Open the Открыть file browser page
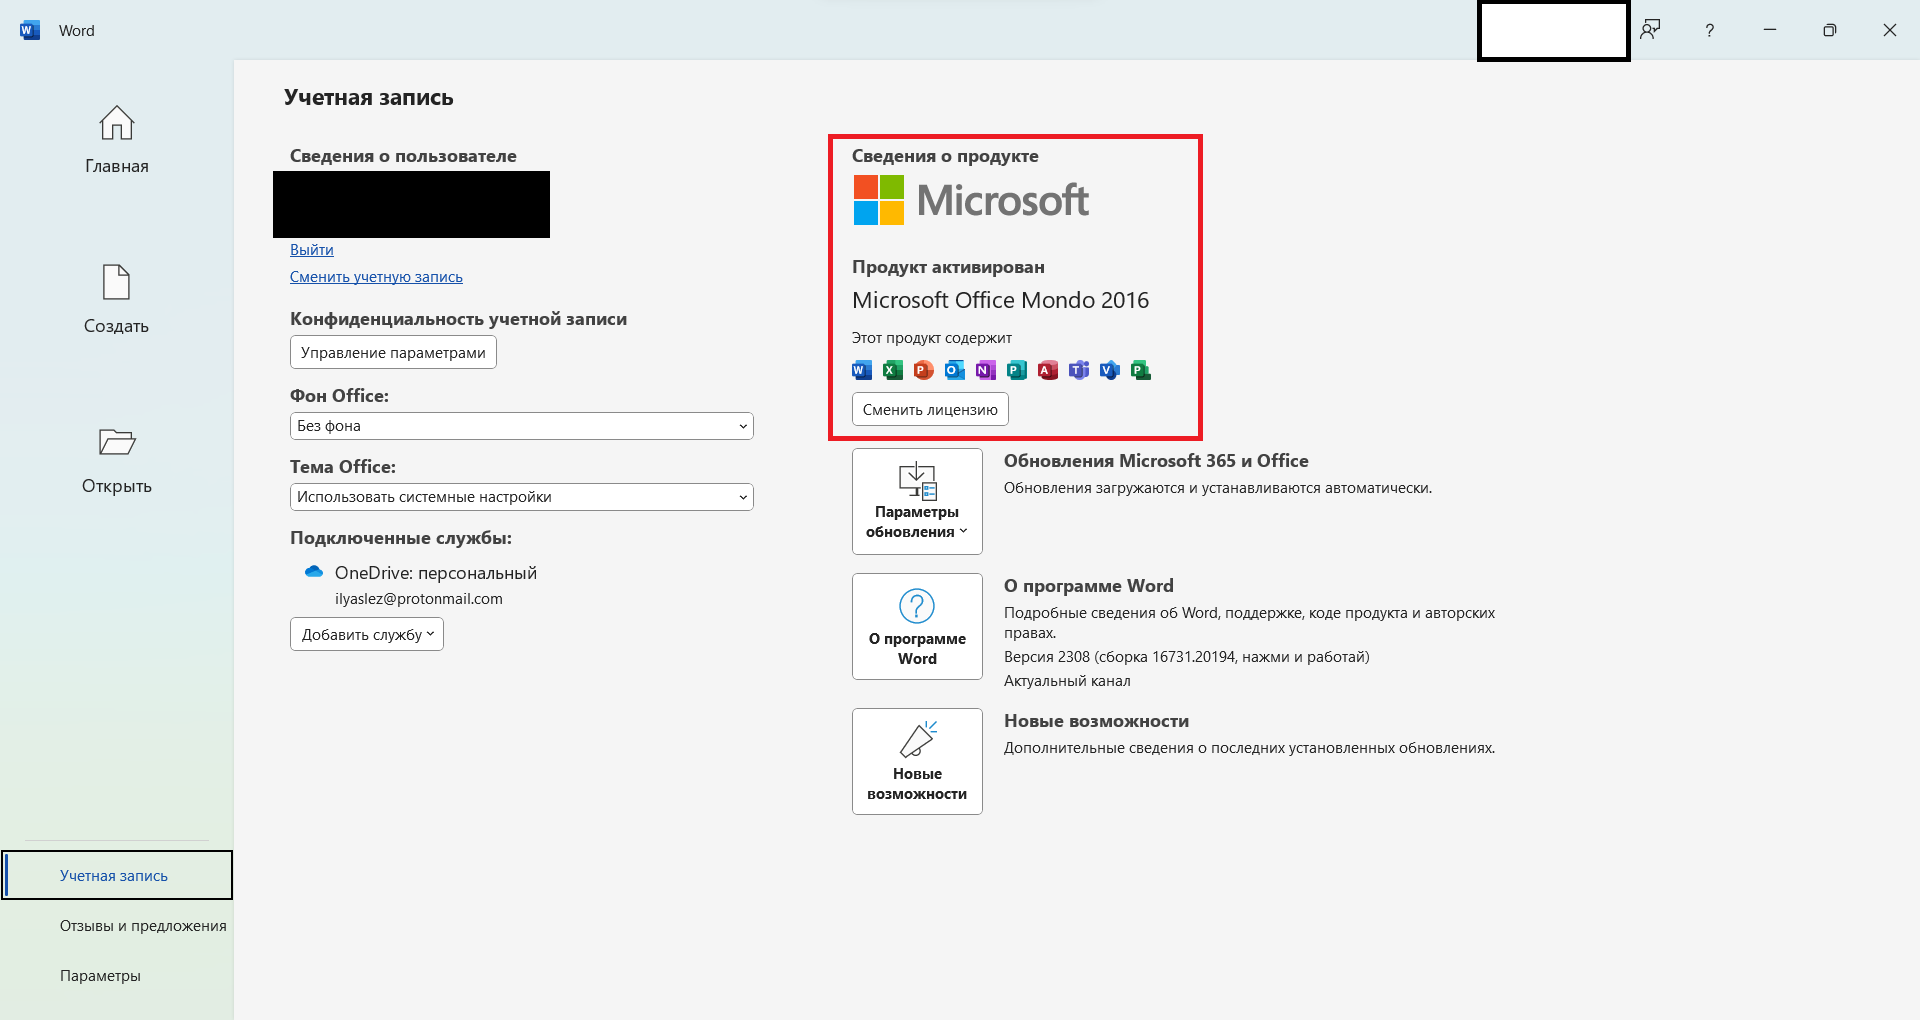Viewport: 1920px width, 1020px height. [x=117, y=460]
